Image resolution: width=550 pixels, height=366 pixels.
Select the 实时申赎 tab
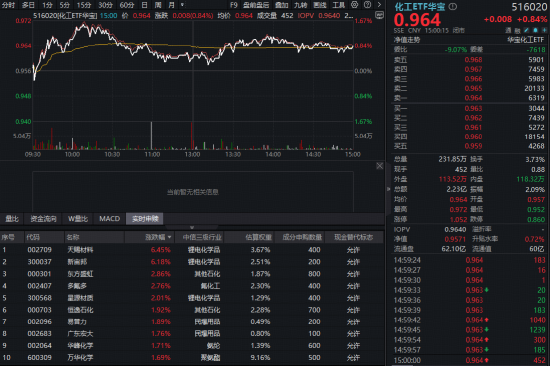(x=145, y=219)
